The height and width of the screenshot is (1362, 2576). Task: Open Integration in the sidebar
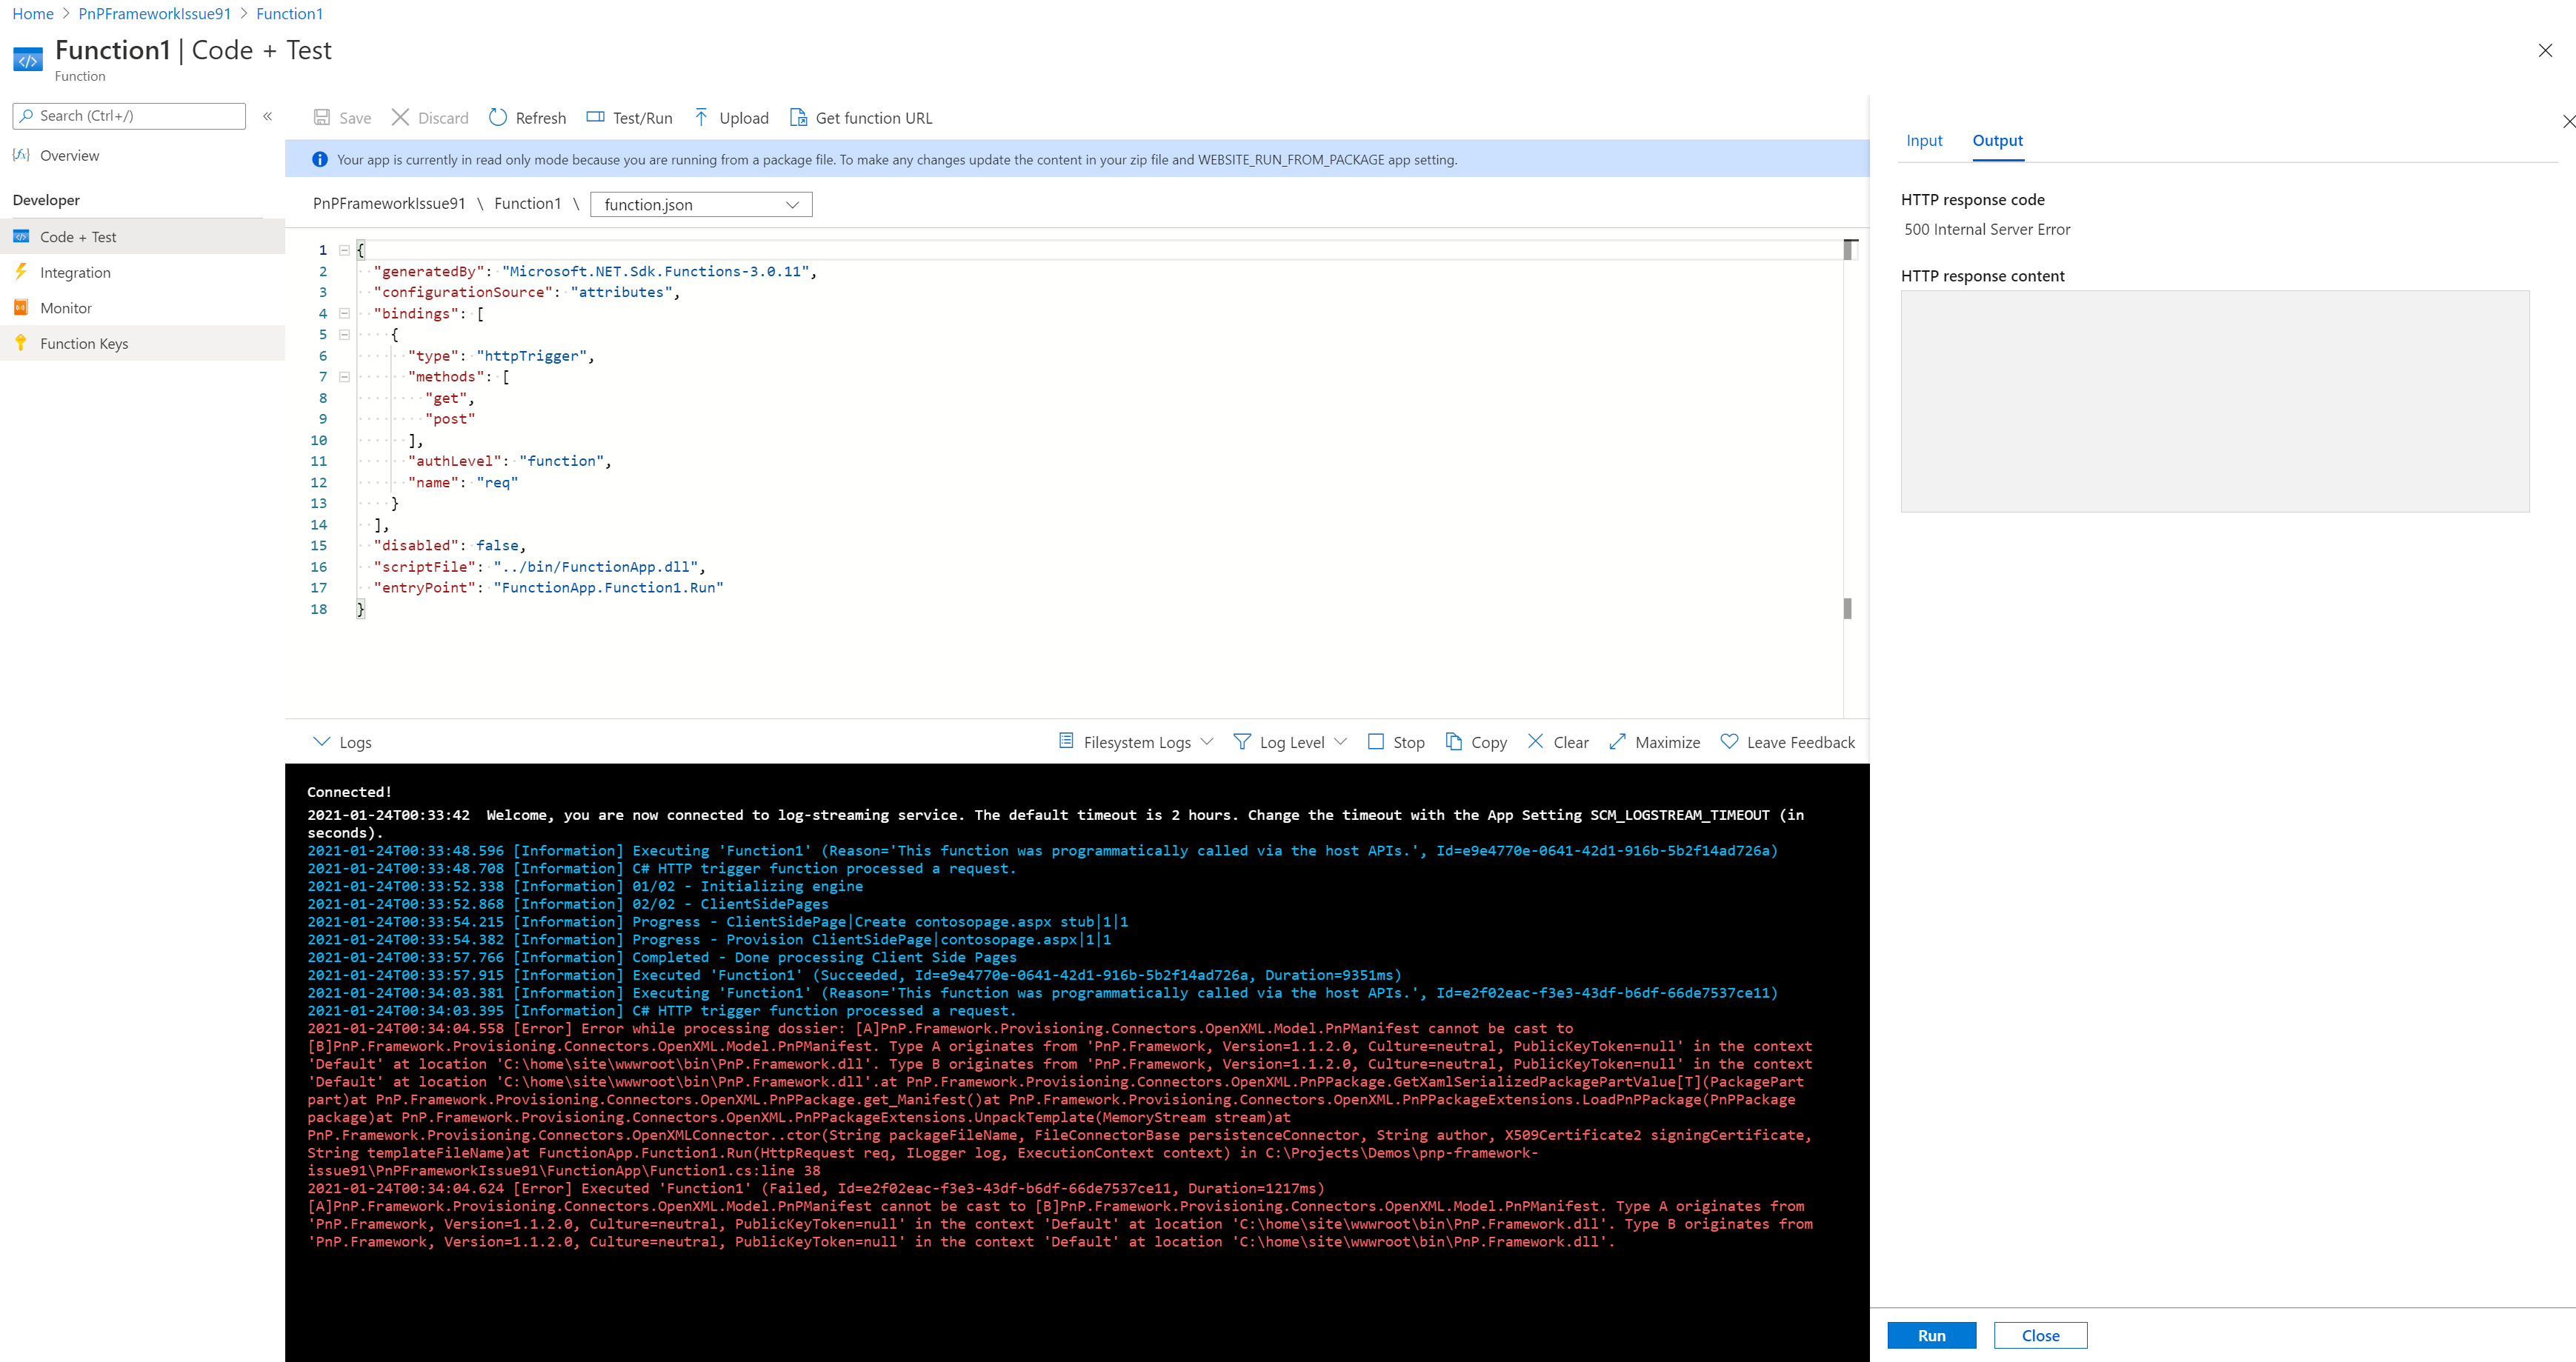coord(75,273)
